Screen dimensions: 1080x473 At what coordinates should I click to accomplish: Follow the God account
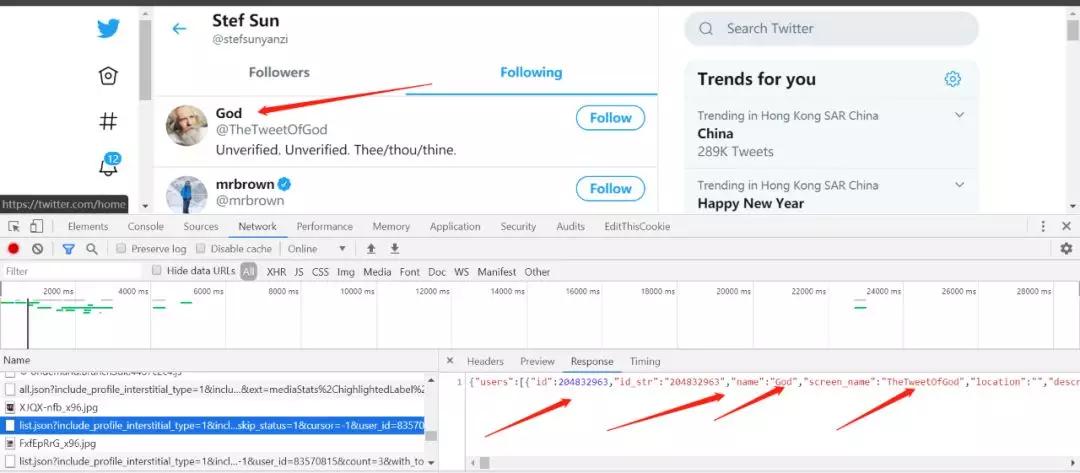click(610, 118)
